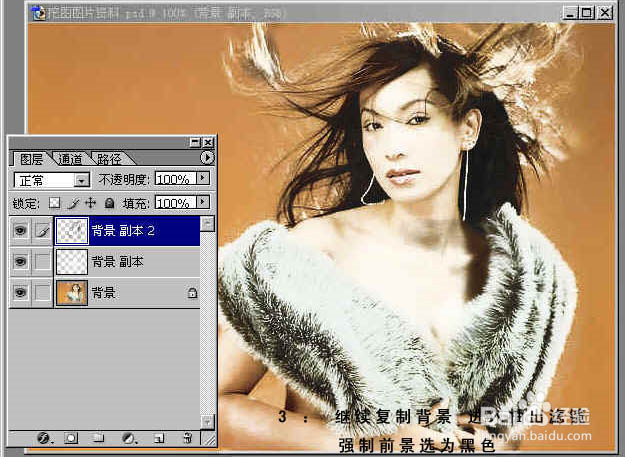Add a layer mask

click(71, 438)
